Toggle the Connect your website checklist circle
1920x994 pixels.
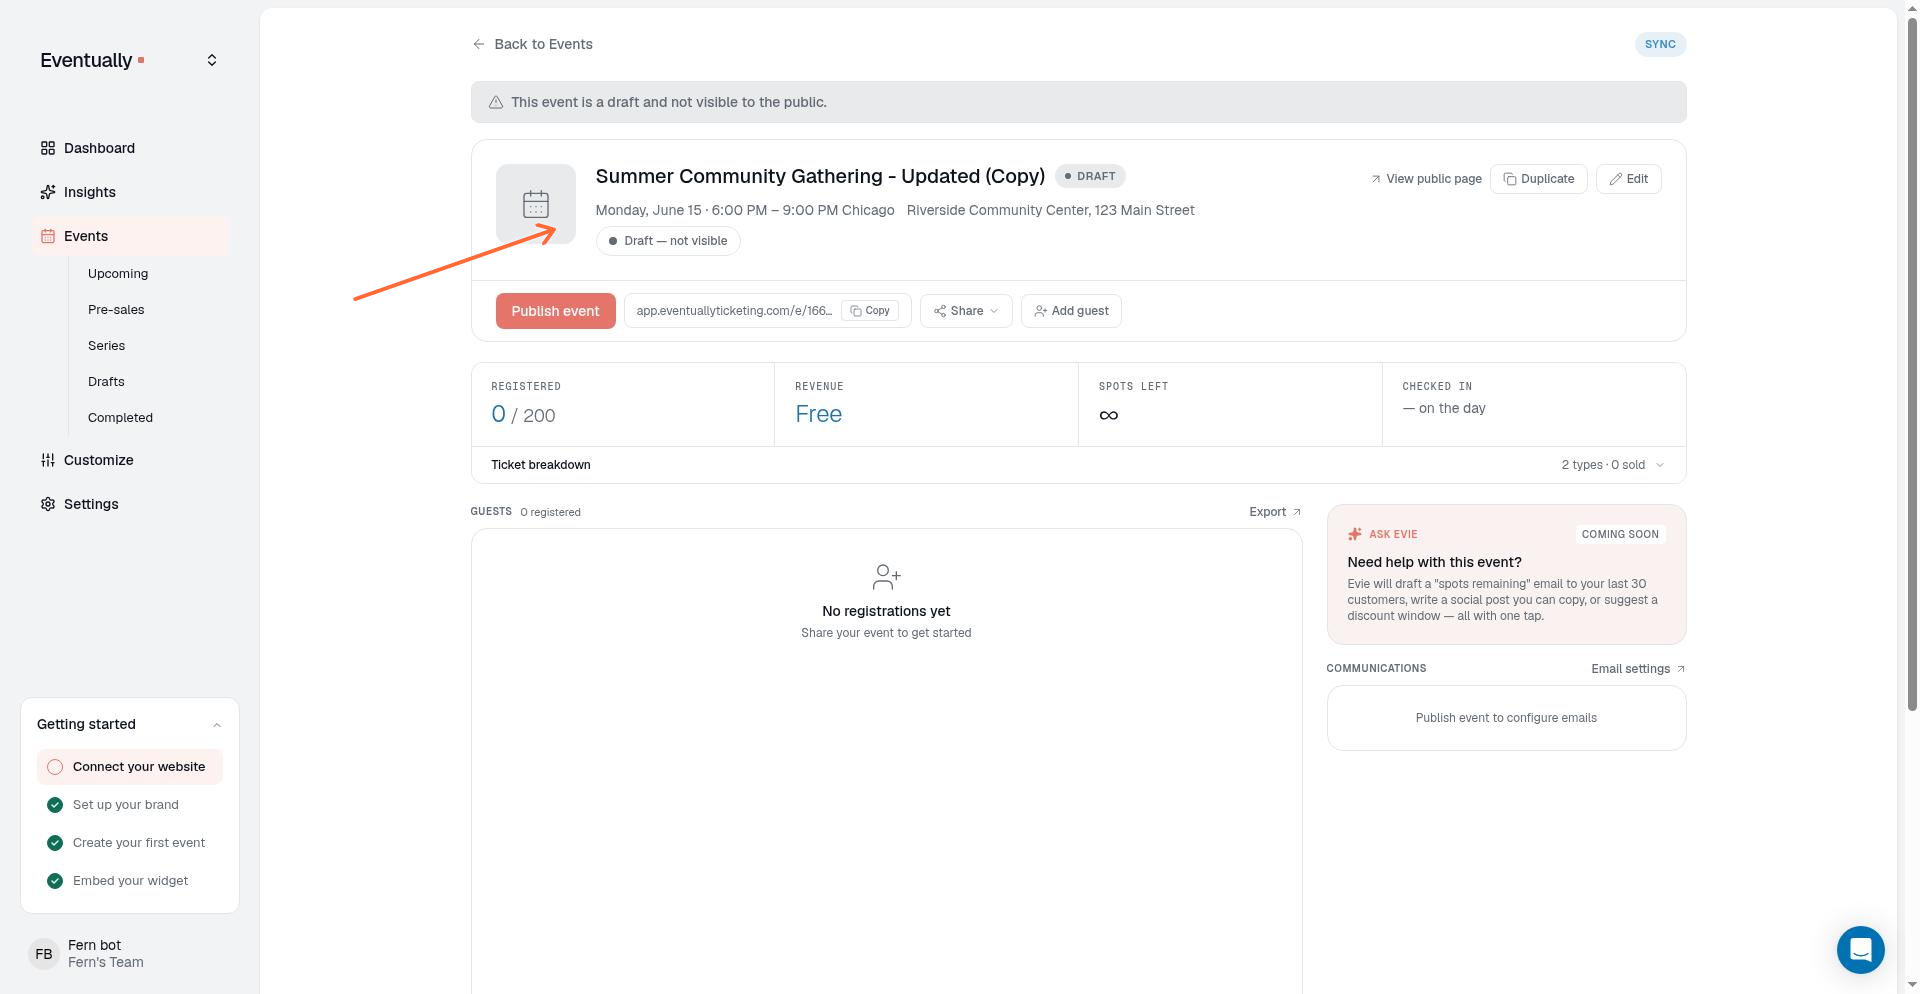pyautogui.click(x=55, y=767)
